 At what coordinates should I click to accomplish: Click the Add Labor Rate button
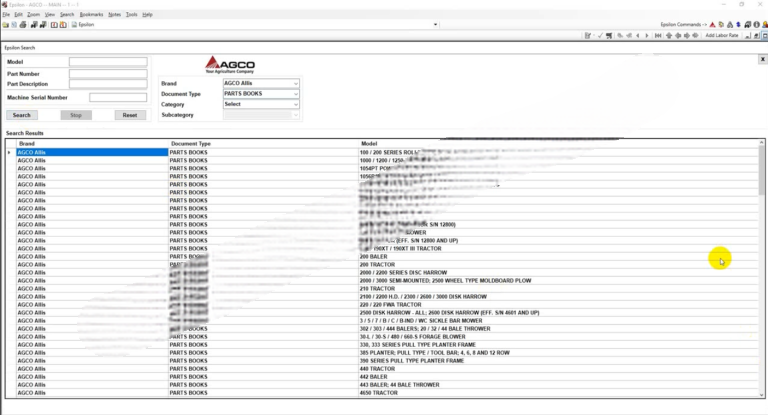721,35
